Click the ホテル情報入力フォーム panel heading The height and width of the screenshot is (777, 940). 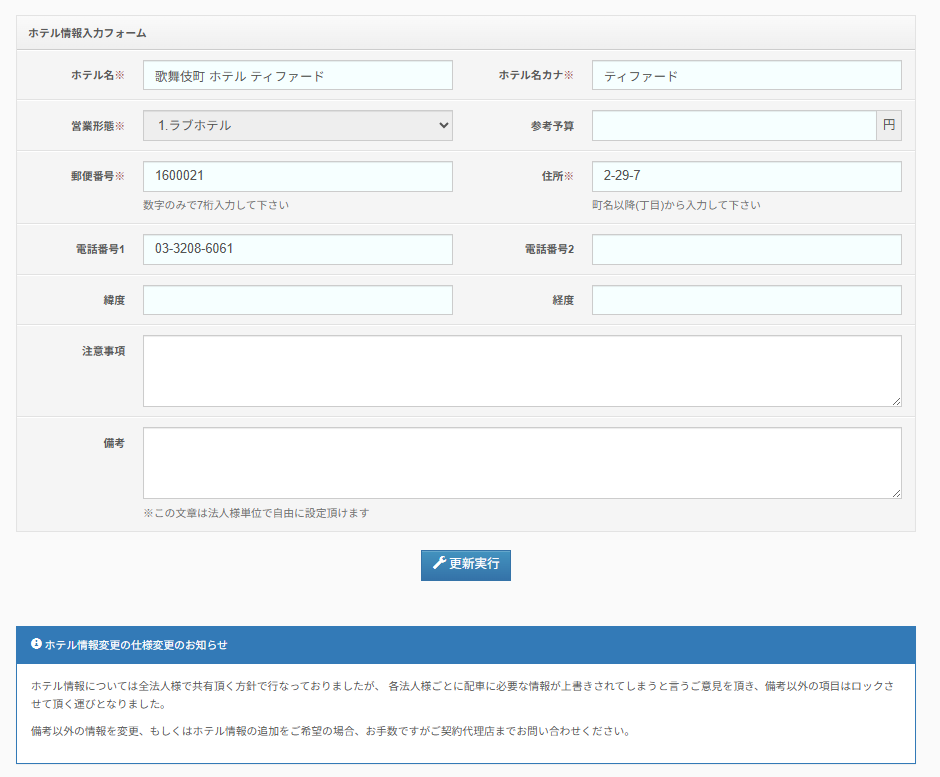pos(87,33)
